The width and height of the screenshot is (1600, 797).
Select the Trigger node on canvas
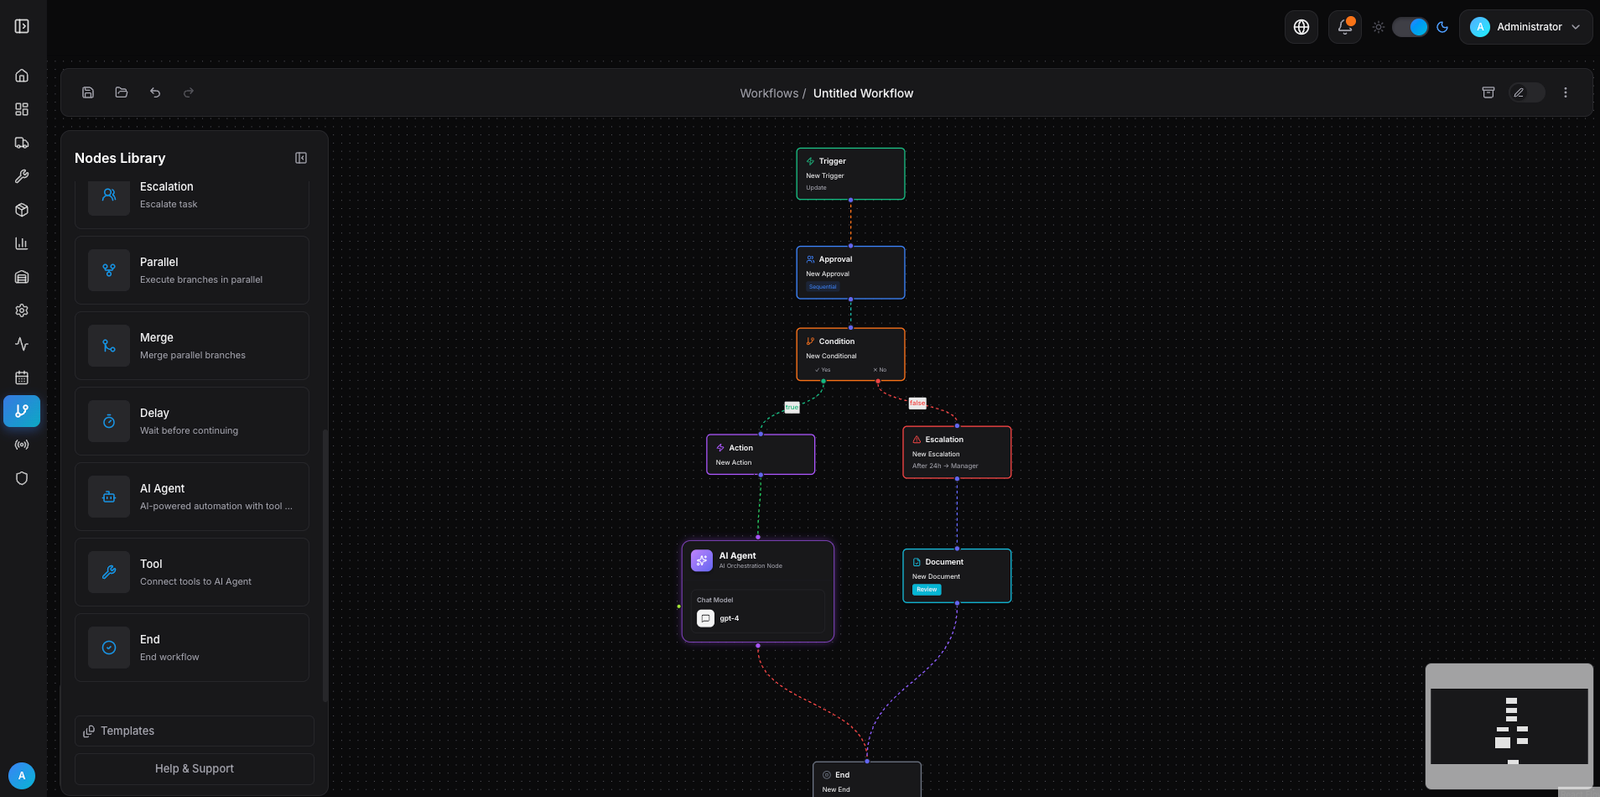click(851, 174)
